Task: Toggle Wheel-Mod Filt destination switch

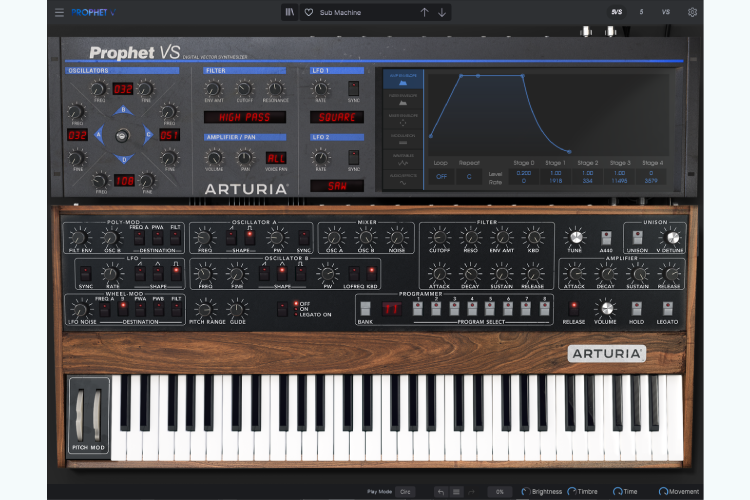Action: [176, 309]
